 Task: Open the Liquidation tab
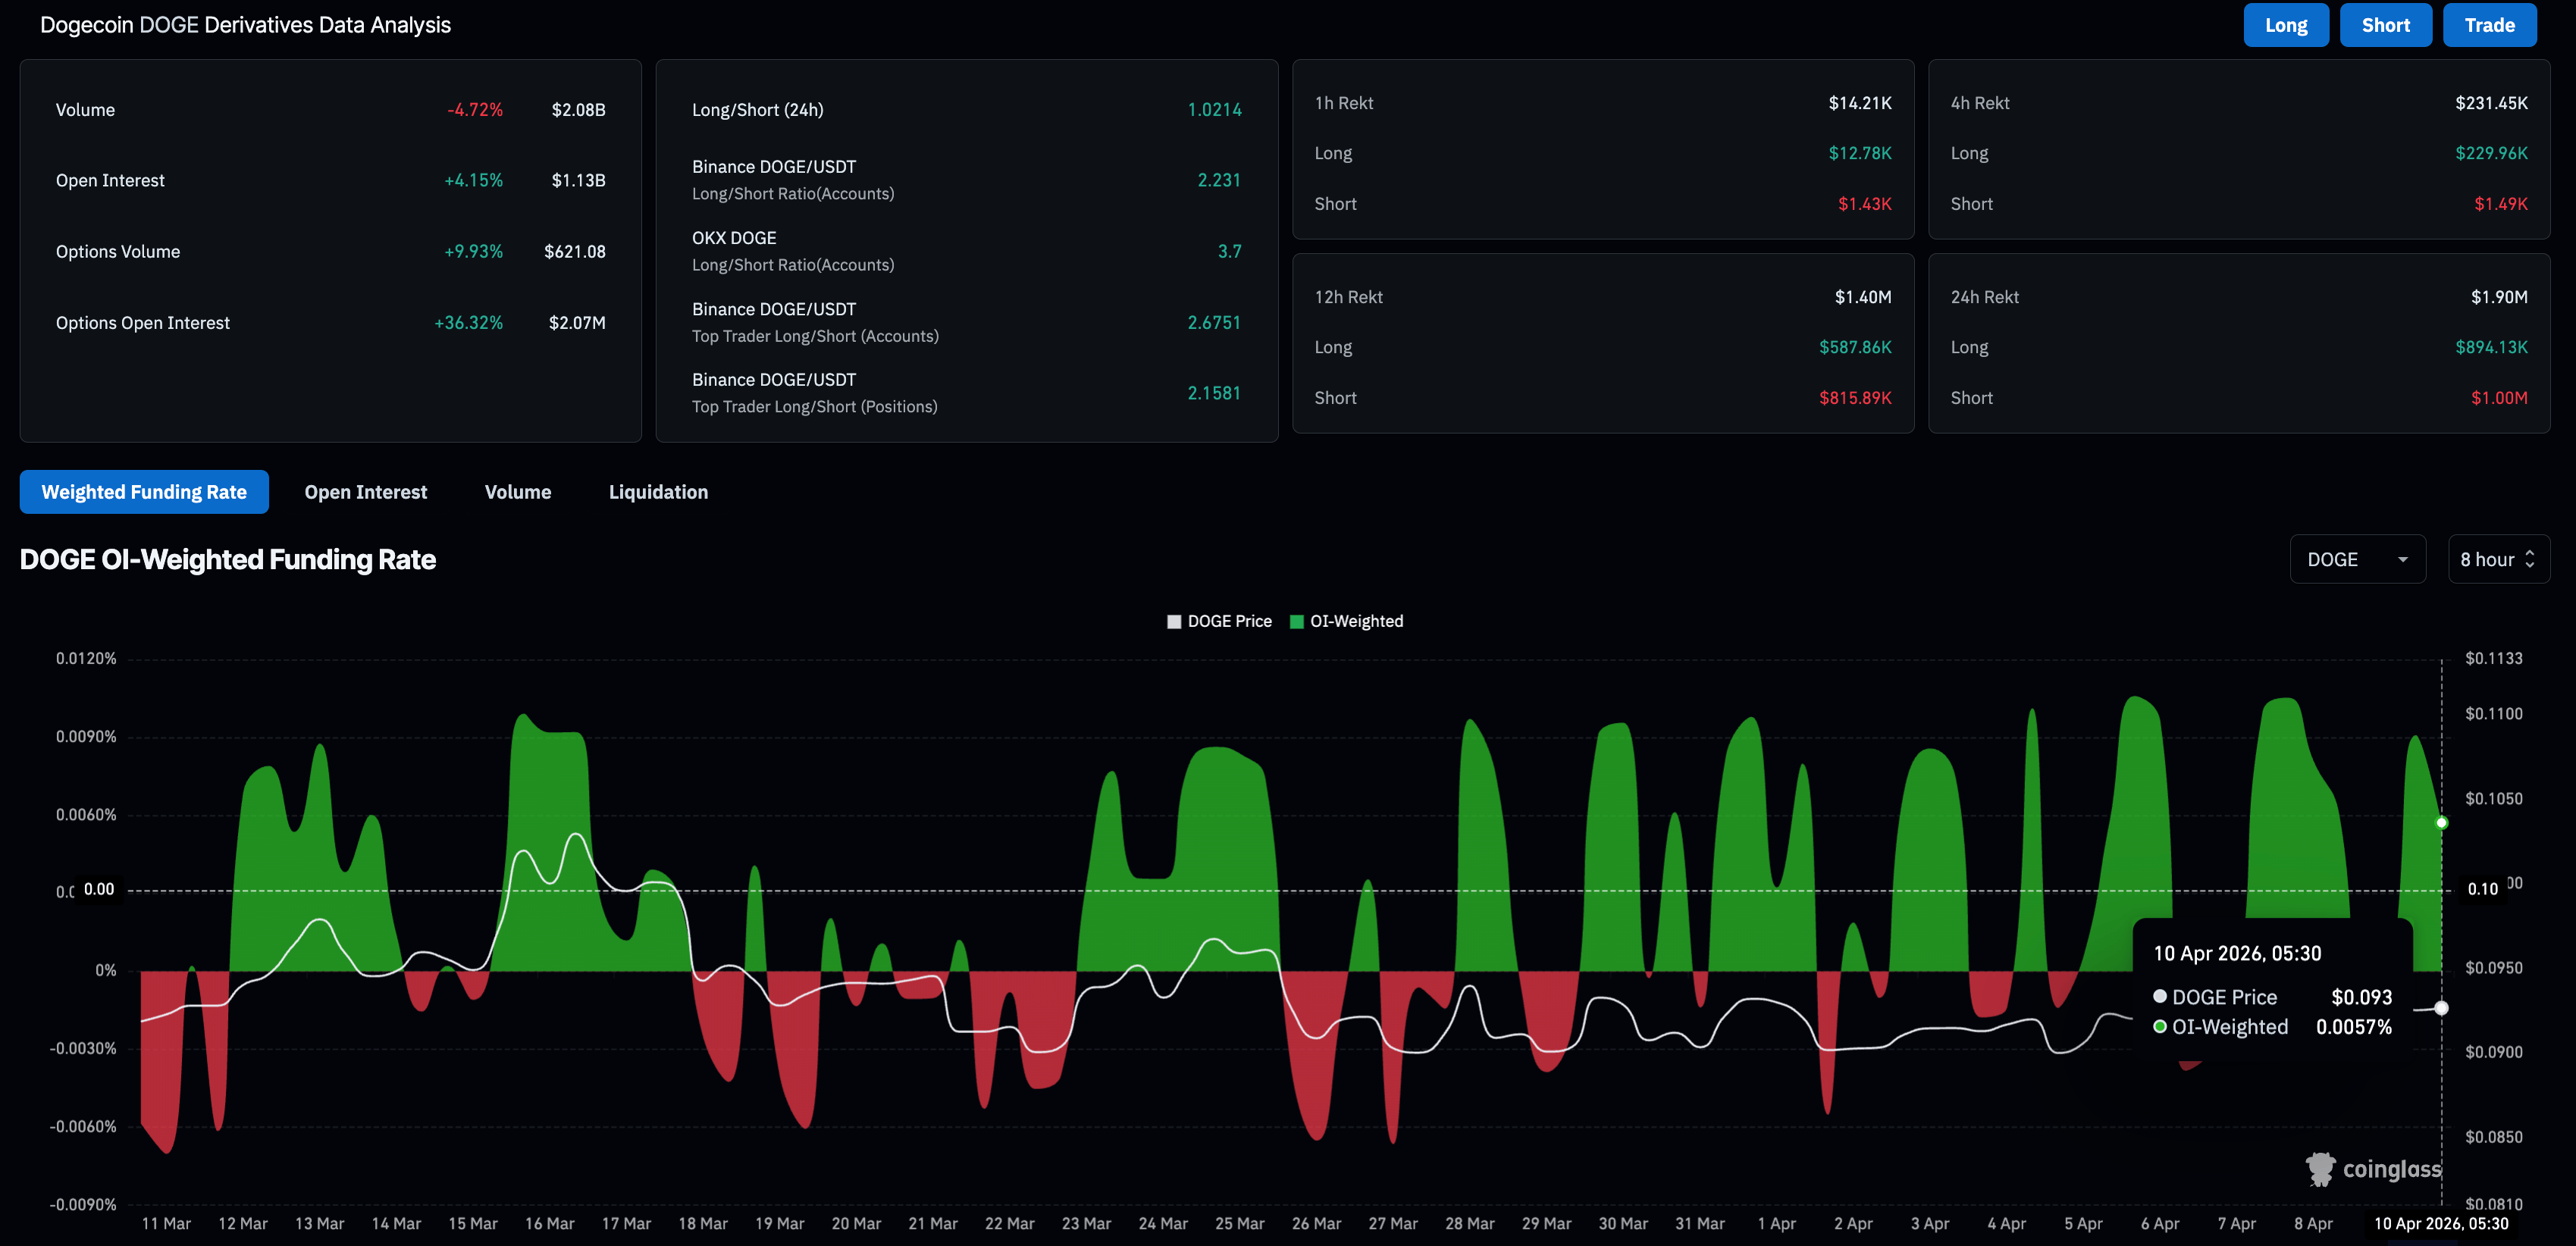pyautogui.click(x=658, y=492)
